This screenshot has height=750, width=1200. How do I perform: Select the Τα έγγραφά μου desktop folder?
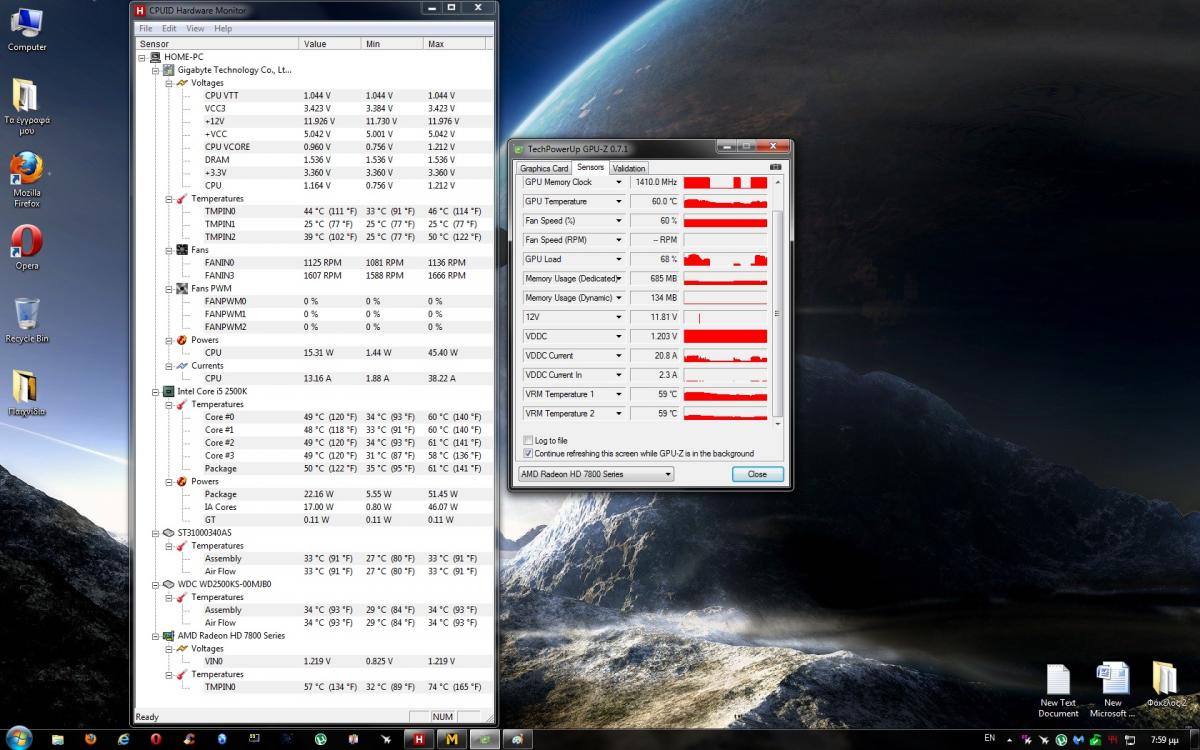pos(27,106)
